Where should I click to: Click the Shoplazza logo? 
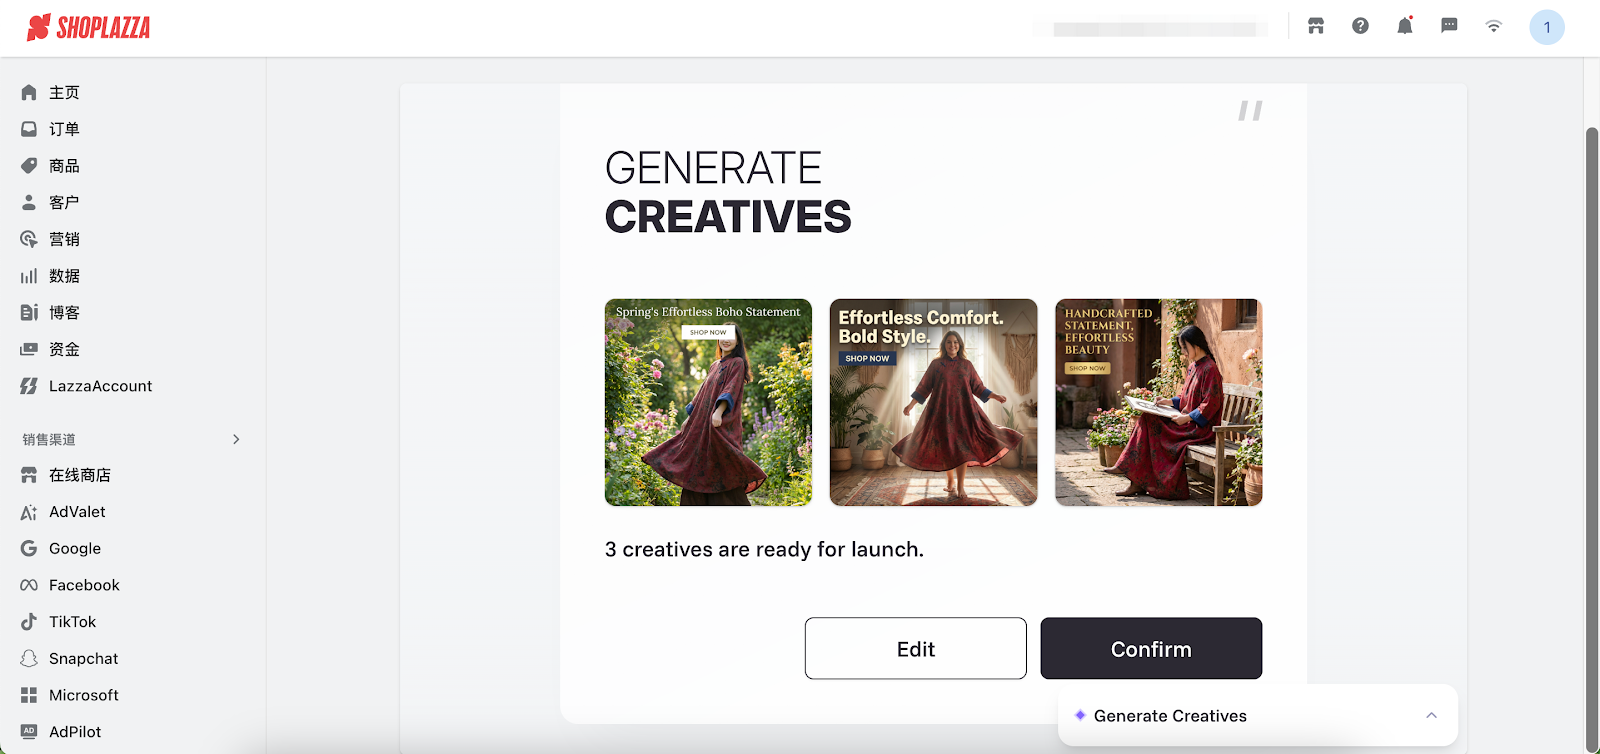[88, 27]
